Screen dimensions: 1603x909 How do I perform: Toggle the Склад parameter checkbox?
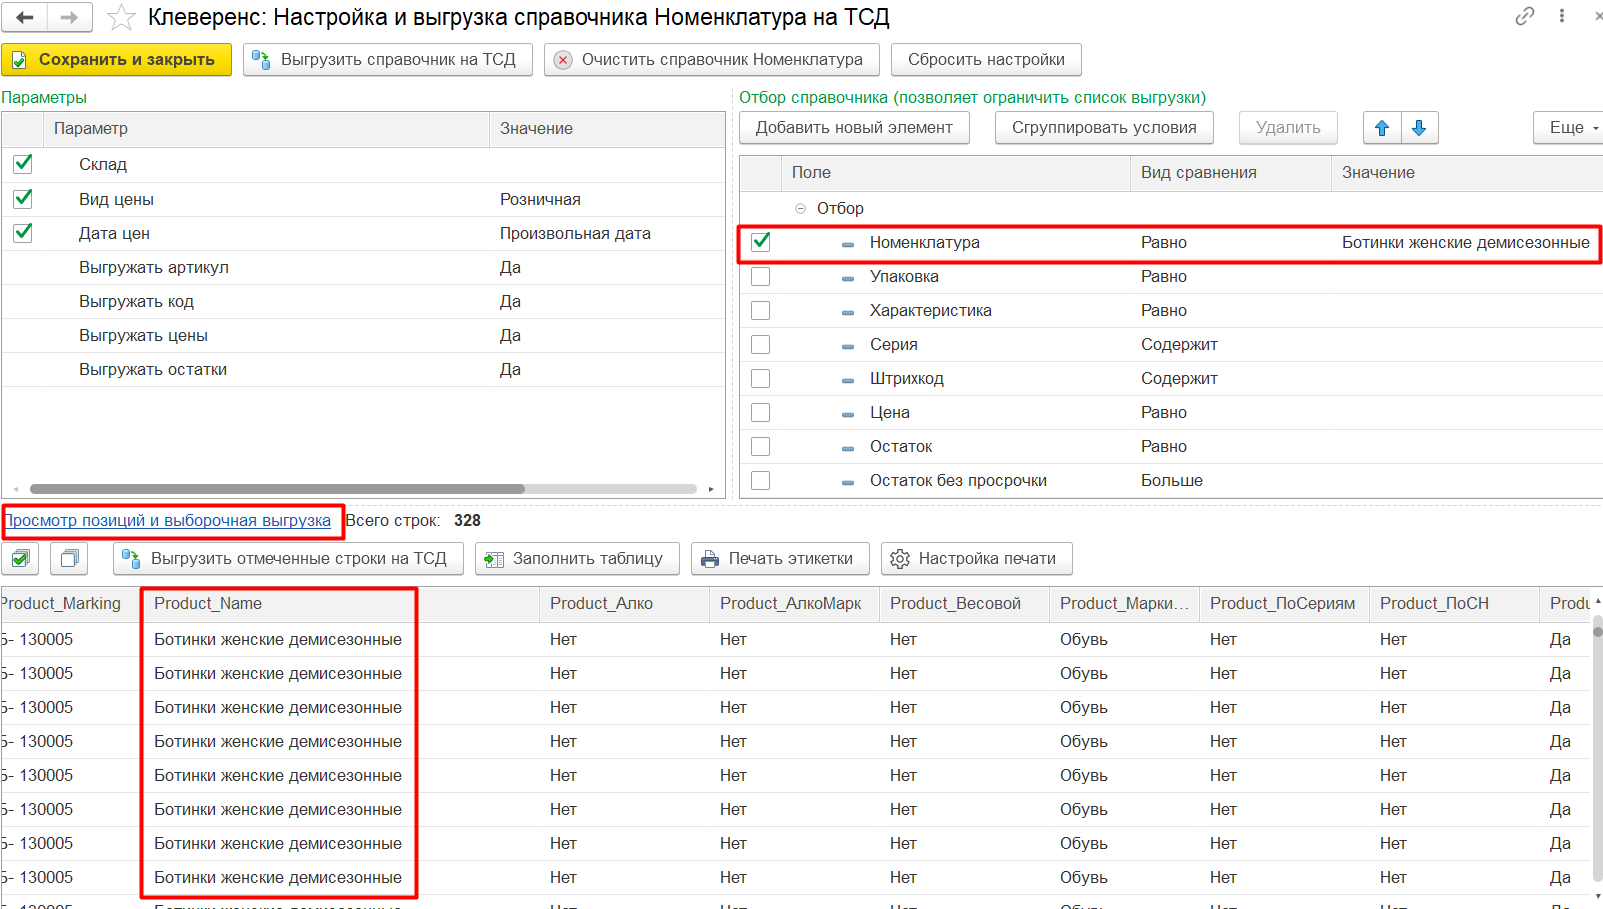pos(23,164)
